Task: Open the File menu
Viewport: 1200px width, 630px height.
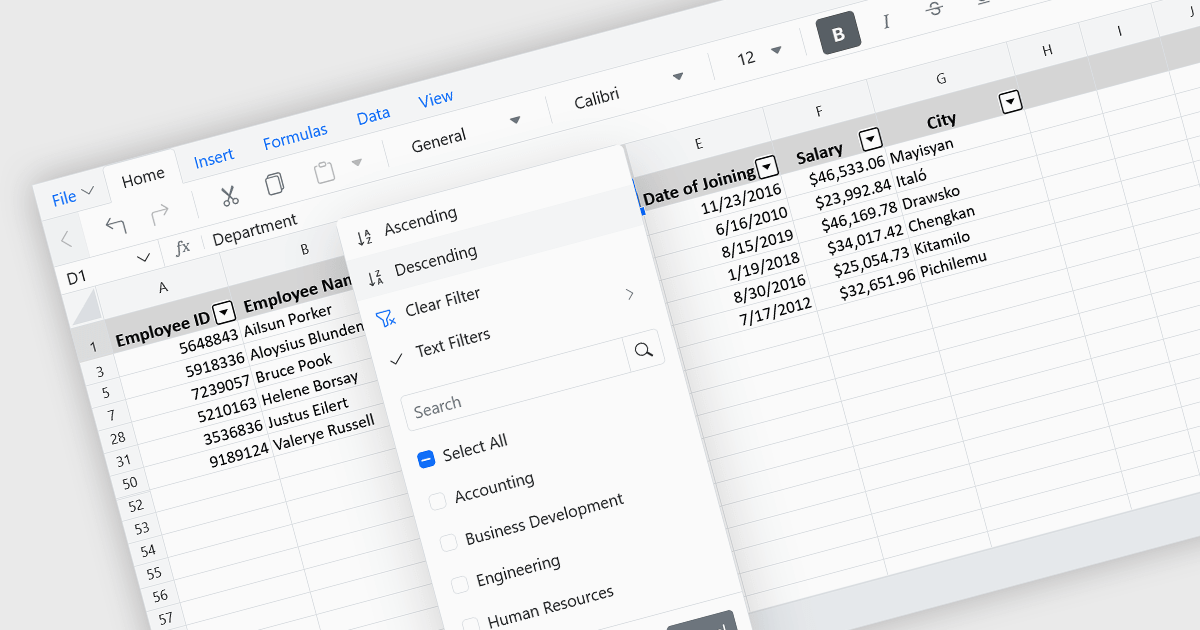Action: point(72,195)
